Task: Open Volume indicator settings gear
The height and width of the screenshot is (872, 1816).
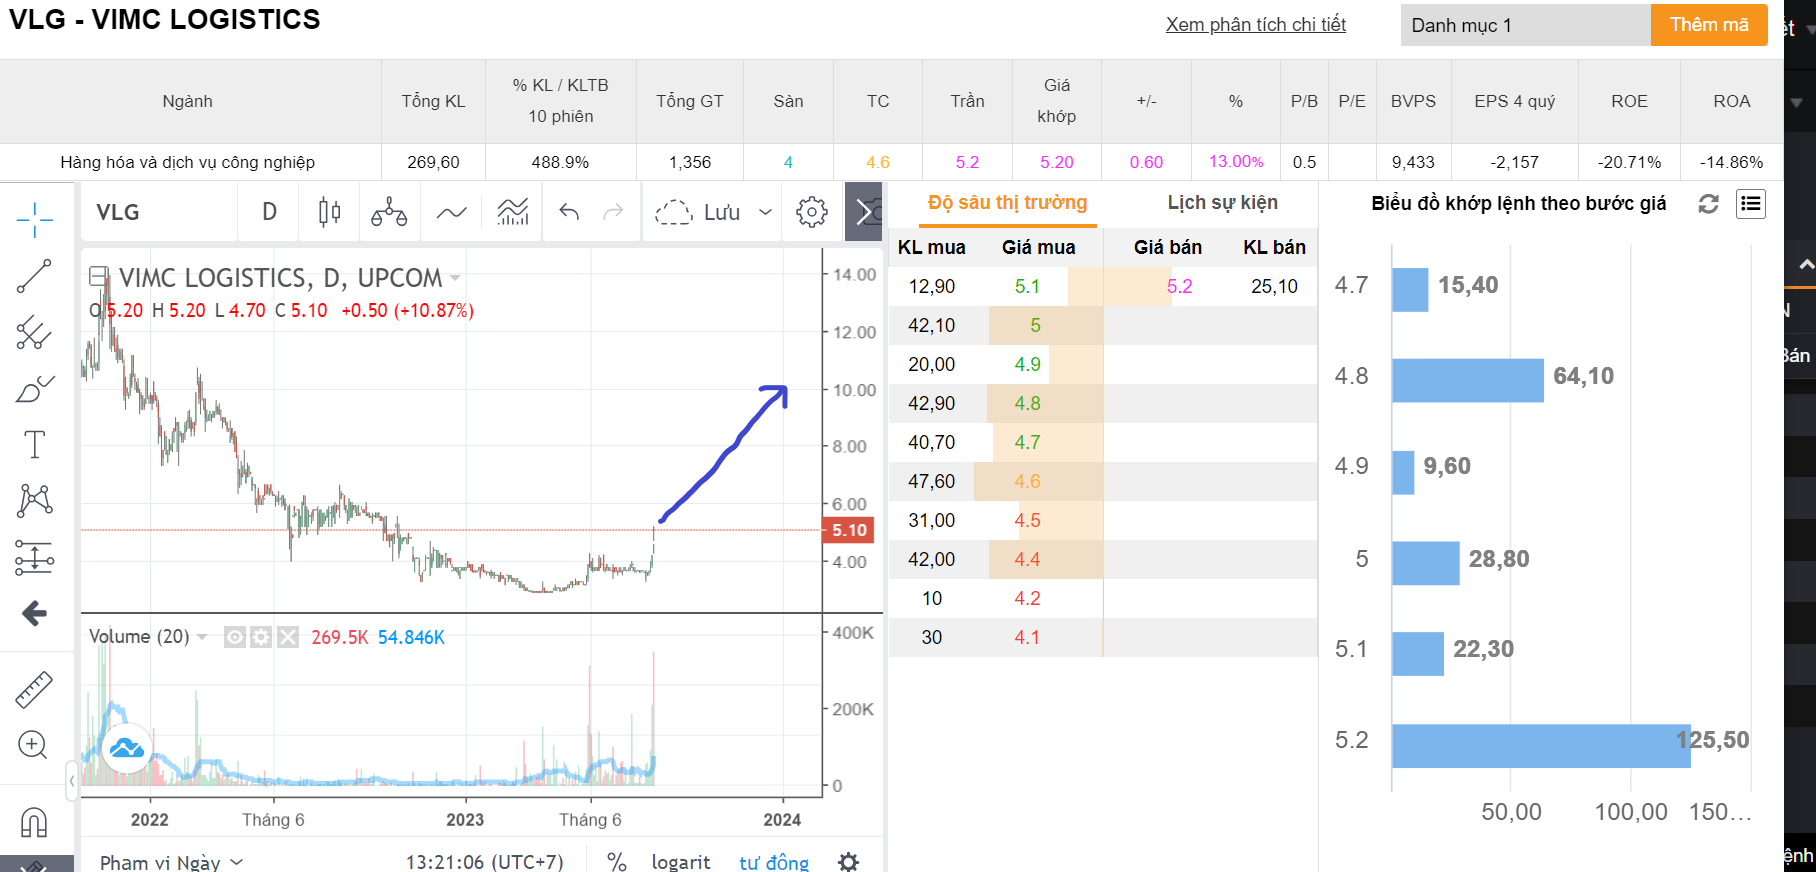Action: pos(261,637)
